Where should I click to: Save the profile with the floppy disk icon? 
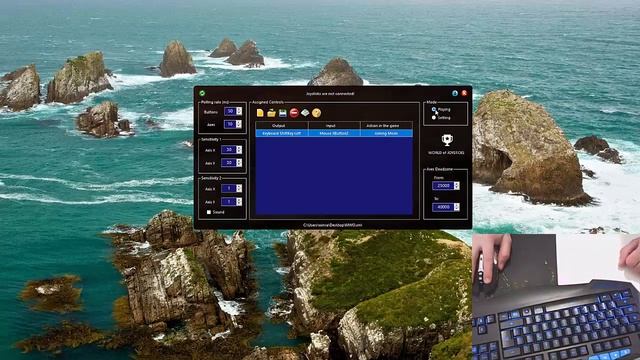[282, 113]
